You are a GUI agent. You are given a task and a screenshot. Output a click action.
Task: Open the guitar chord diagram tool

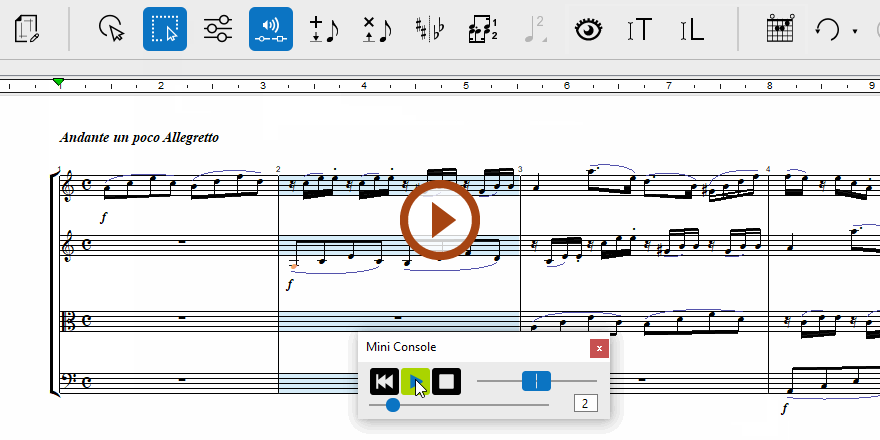(781, 28)
